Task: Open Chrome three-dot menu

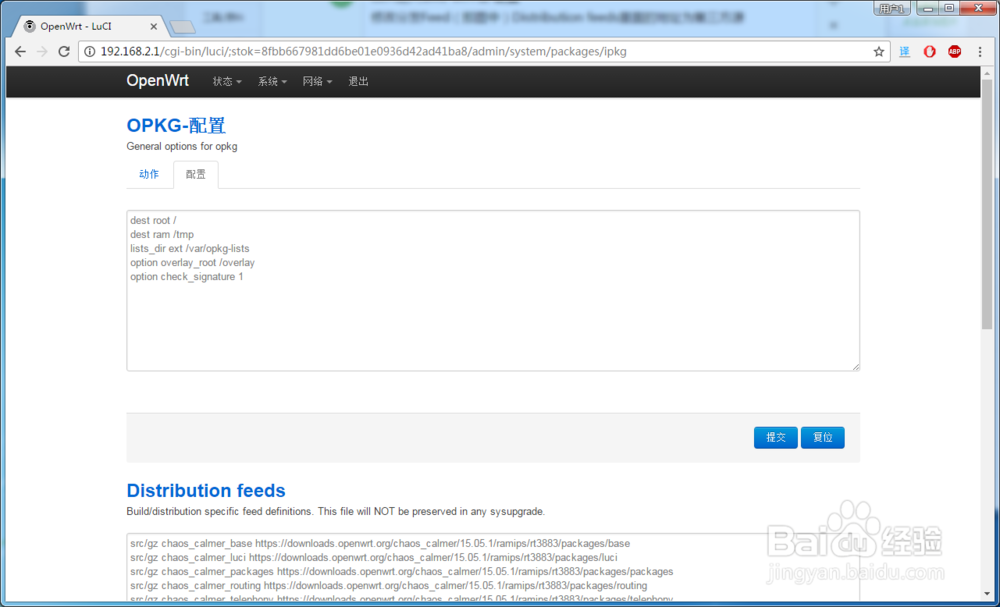Action: (x=980, y=52)
